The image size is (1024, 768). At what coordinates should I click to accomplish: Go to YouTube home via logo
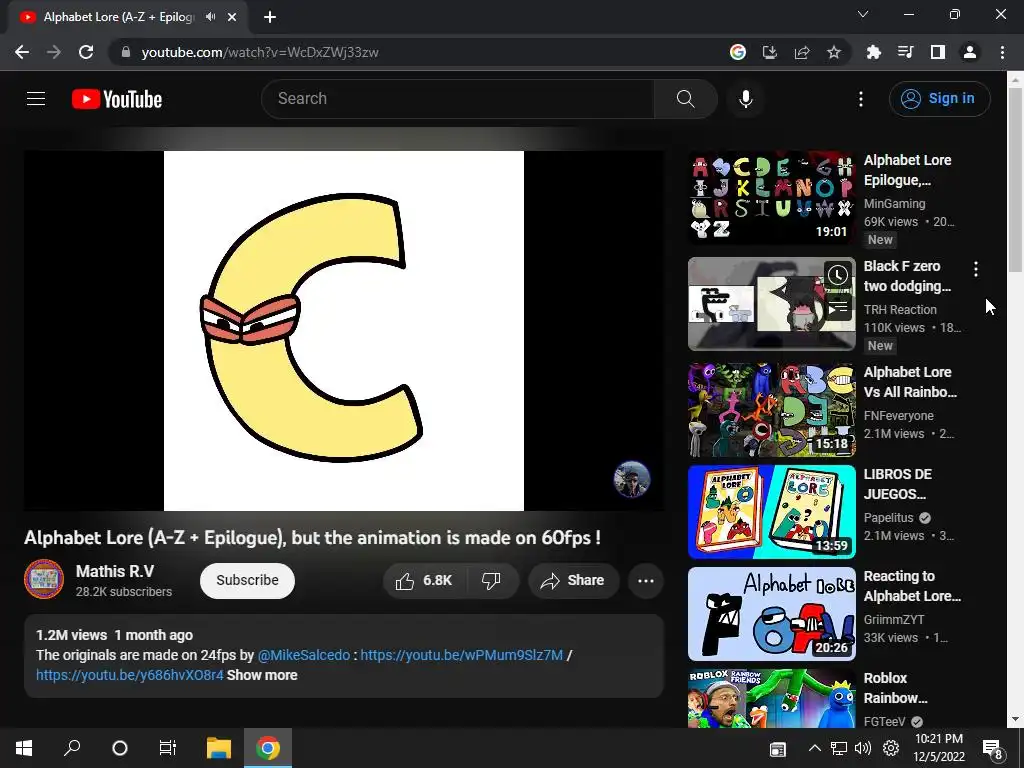point(117,99)
